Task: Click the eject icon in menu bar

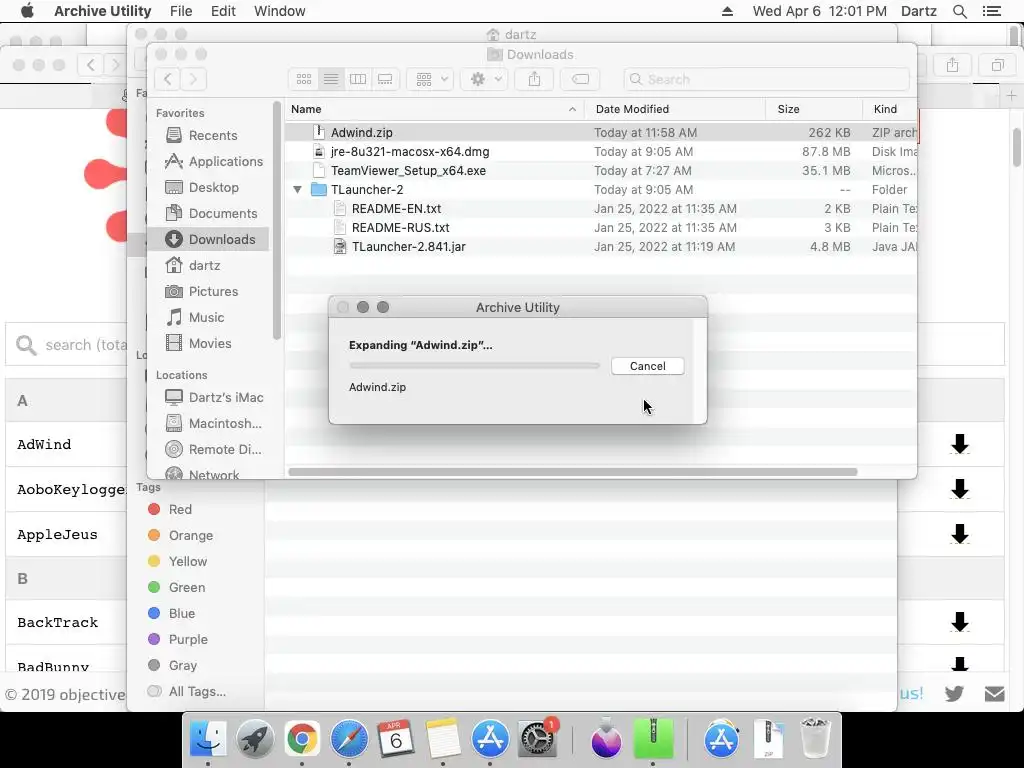Action: 727,11
